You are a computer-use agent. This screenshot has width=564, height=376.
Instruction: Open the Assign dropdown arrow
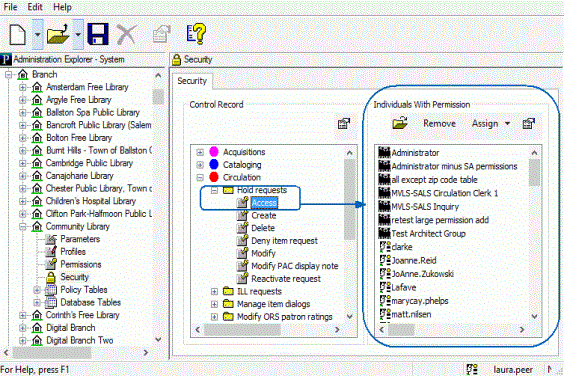[507, 123]
